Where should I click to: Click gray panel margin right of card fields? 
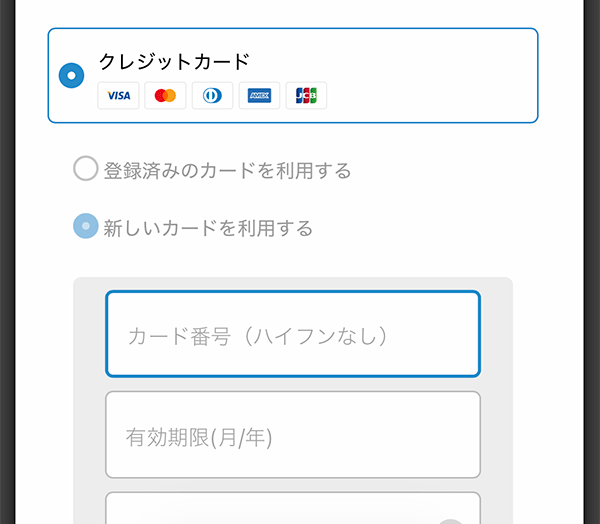pyautogui.click(x=497, y=400)
